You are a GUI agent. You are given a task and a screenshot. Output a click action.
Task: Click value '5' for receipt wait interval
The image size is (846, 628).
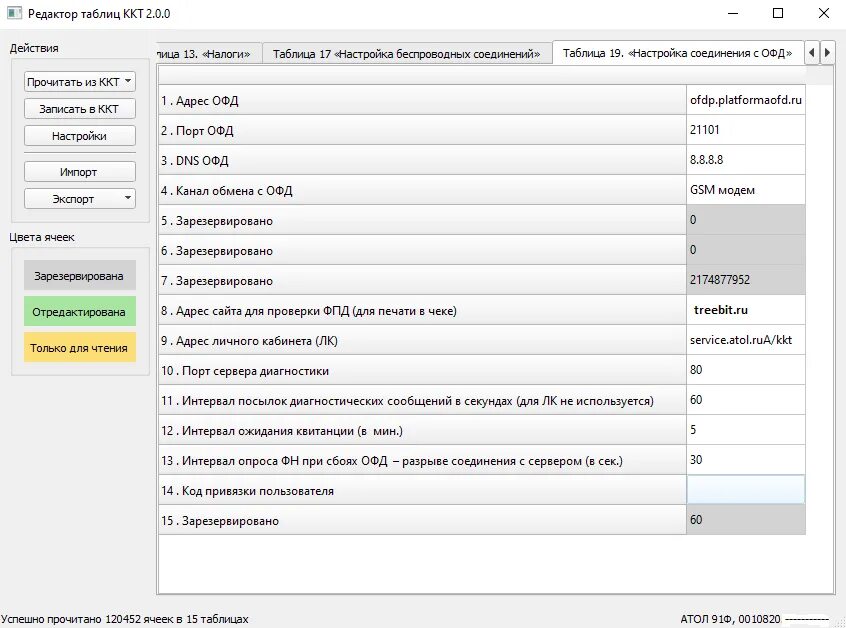pyautogui.click(x=746, y=430)
